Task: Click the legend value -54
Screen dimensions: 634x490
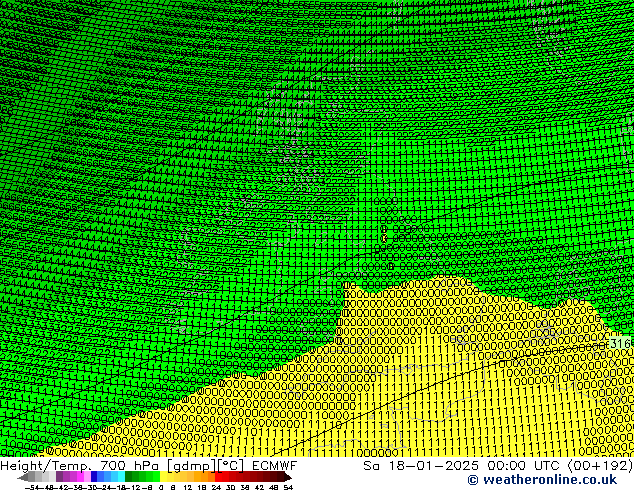Action: [32, 487]
